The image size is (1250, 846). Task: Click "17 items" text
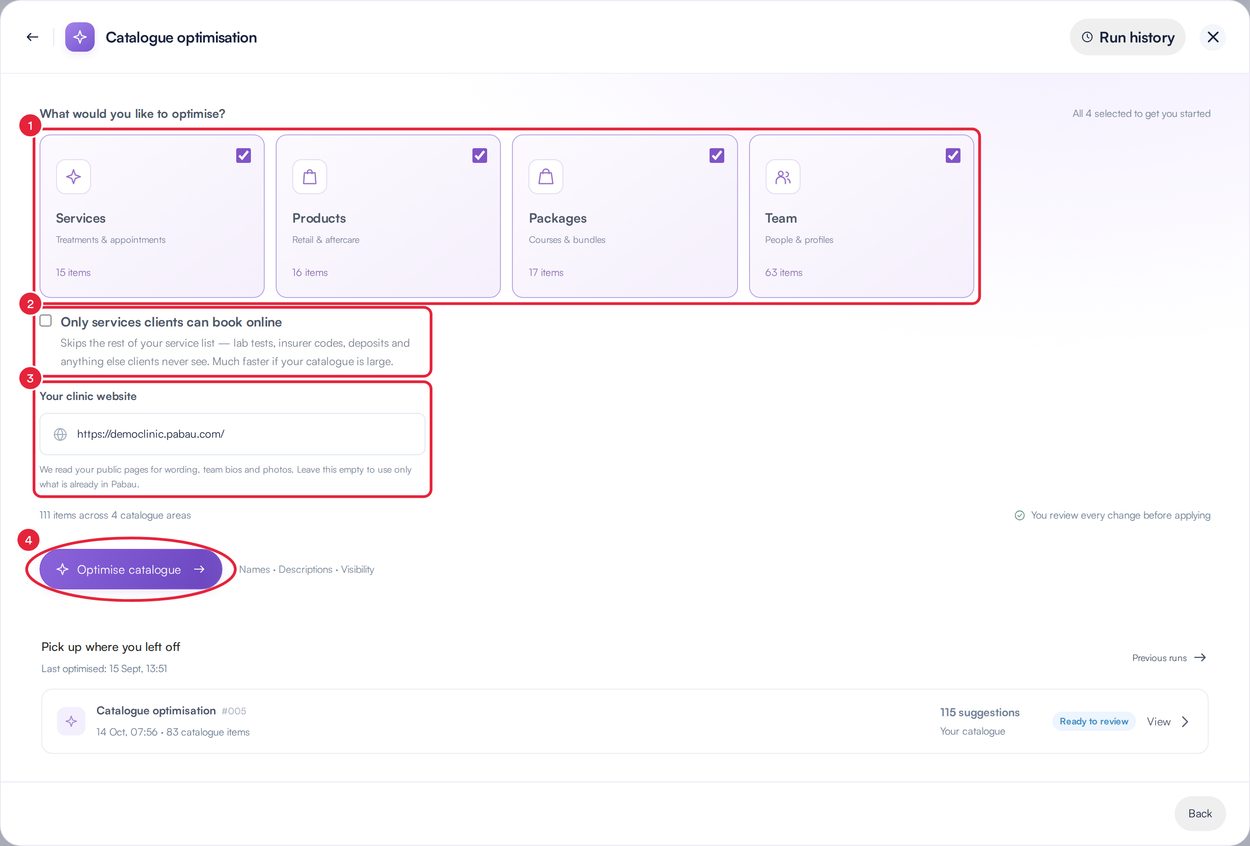point(546,272)
